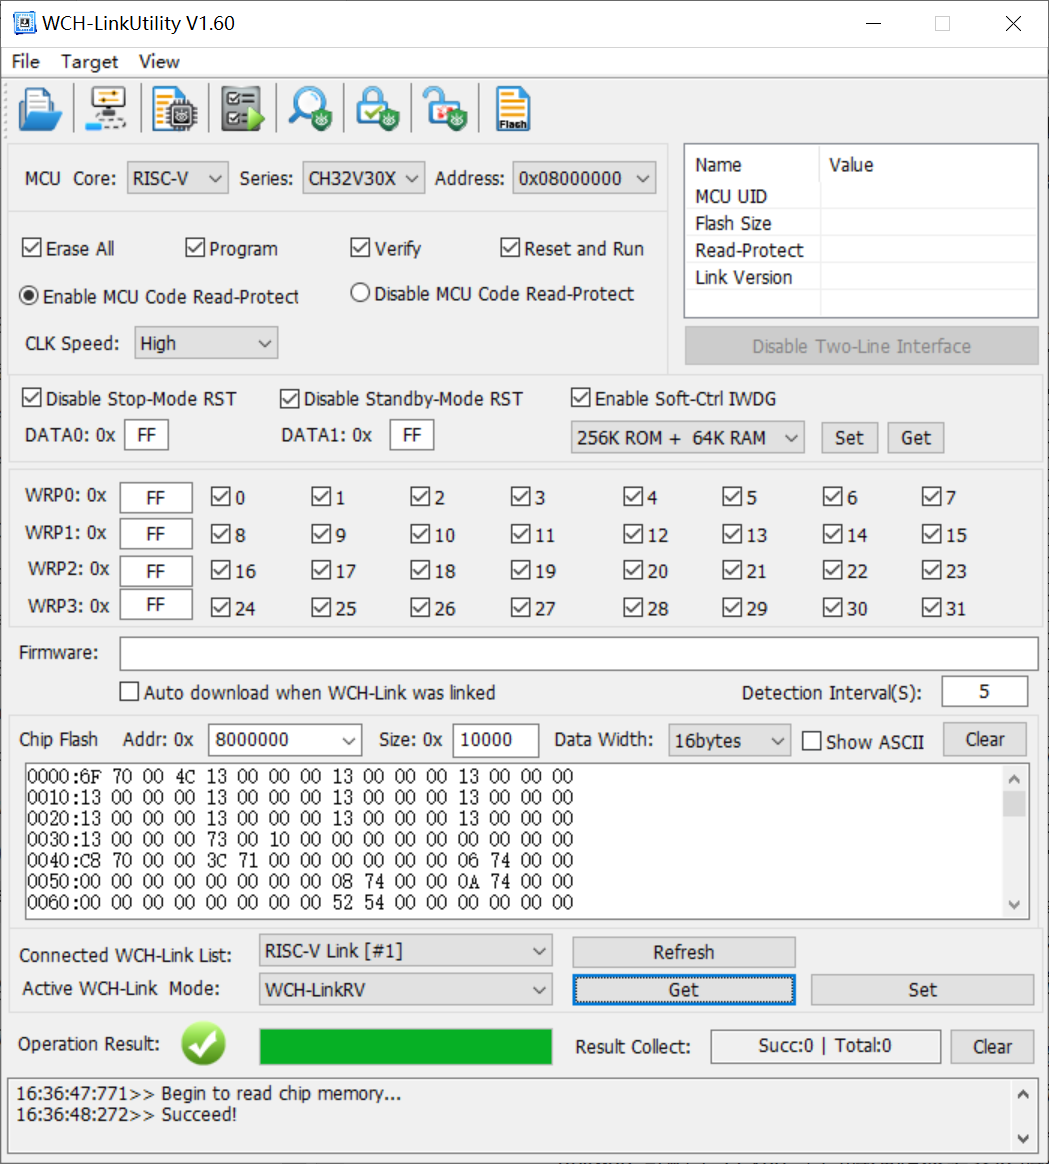Click Clear next to Result Collect
Screen dimensions: 1049x1164
coord(992,1046)
